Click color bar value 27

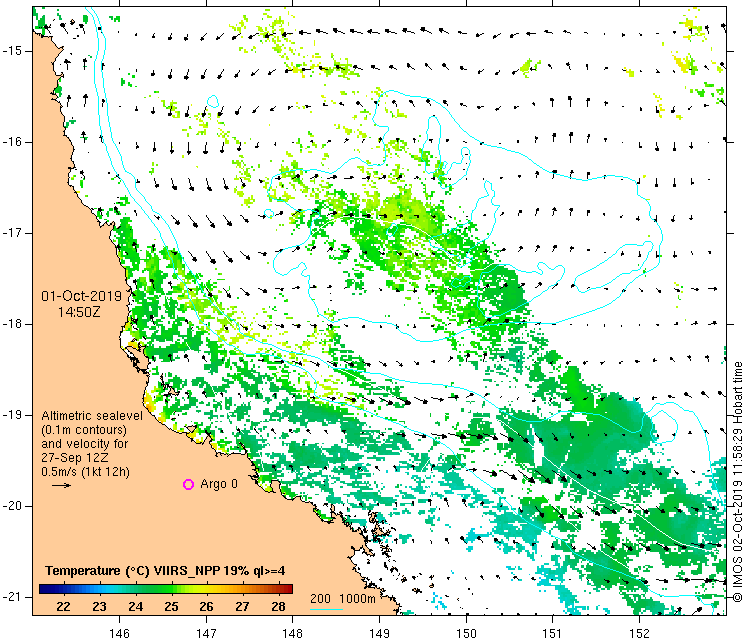point(242,607)
